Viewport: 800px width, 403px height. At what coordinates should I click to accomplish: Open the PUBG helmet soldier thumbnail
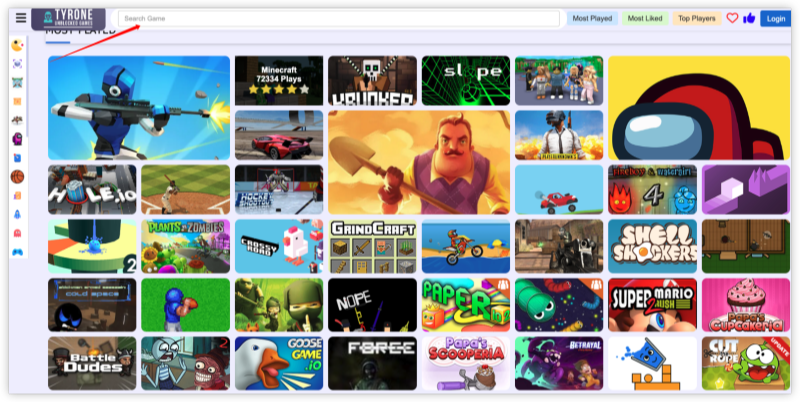[x=559, y=135]
